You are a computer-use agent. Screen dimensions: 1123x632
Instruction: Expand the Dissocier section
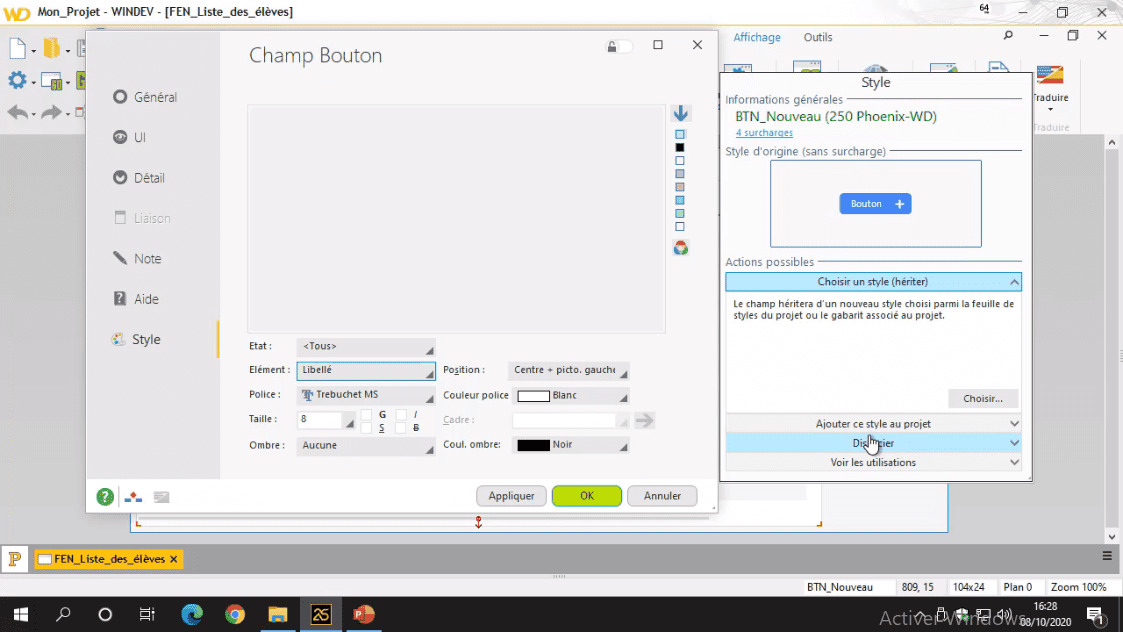[873, 443]
